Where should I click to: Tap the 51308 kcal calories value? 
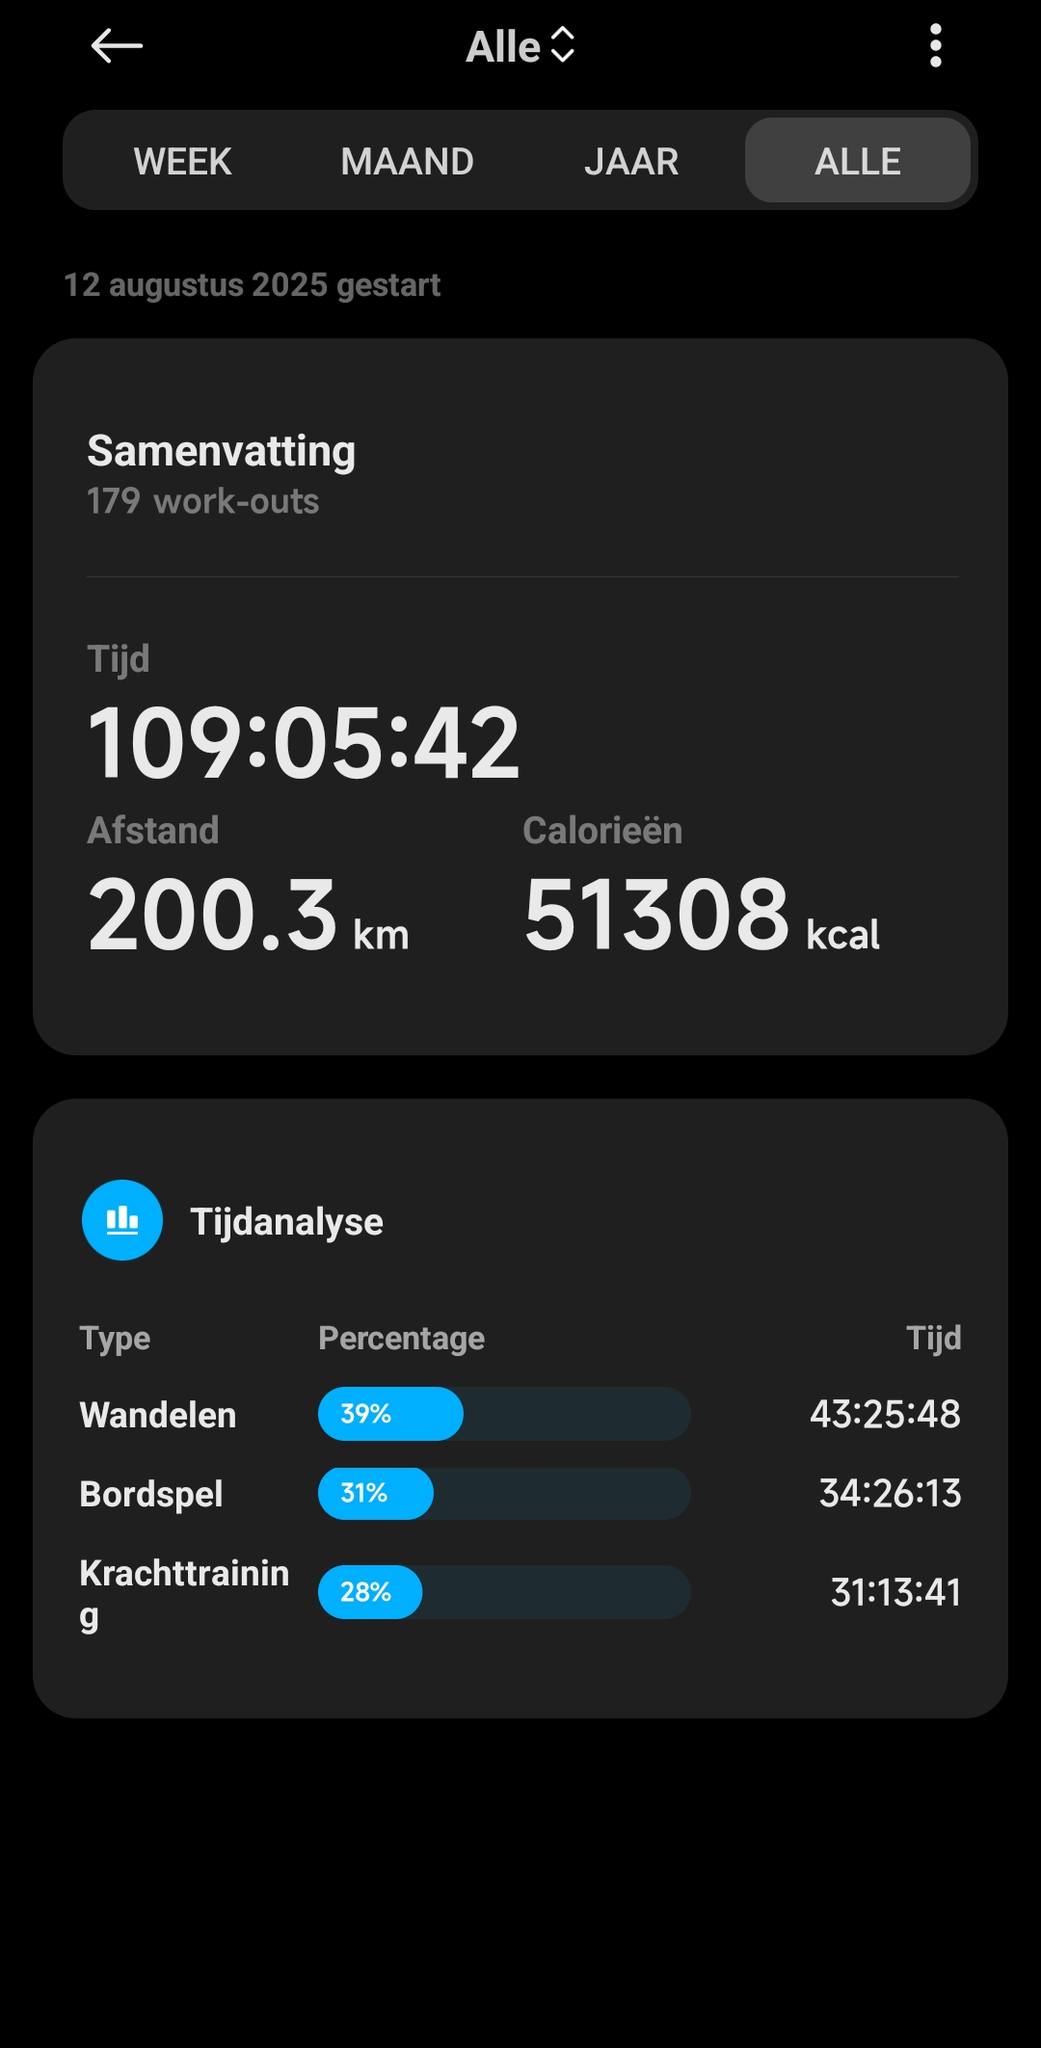click(701, 915)
